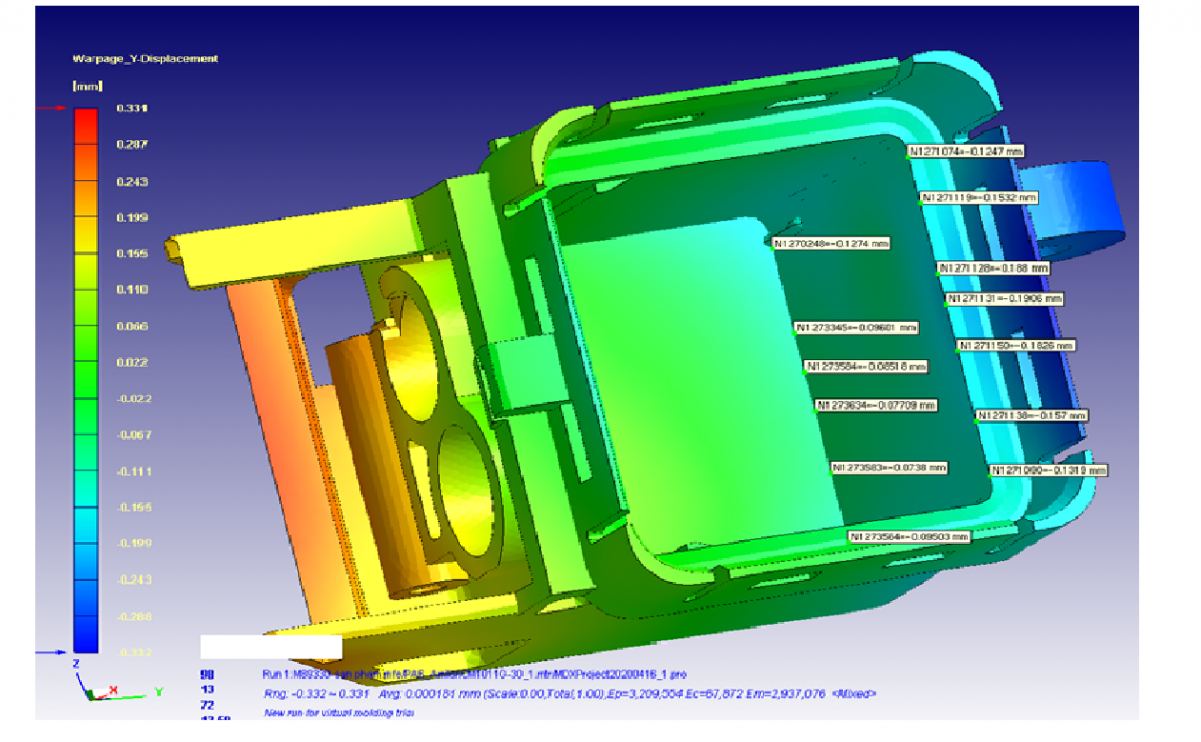Click the legend value label 0.331
Image resolution: width=1201 pixels, height=742 pixels.
(x=133, y=108)
